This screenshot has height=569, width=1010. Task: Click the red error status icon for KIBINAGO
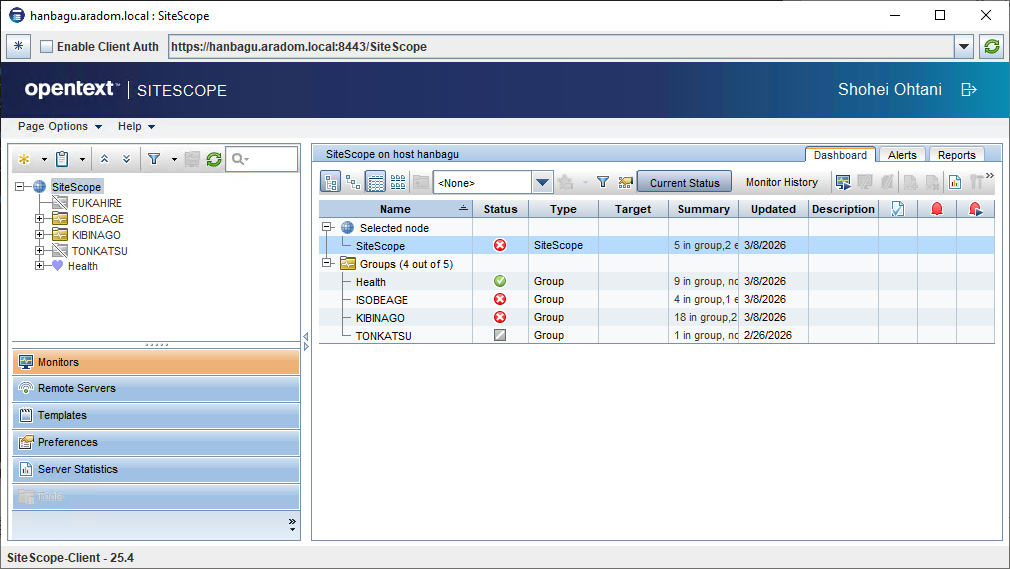500,317
